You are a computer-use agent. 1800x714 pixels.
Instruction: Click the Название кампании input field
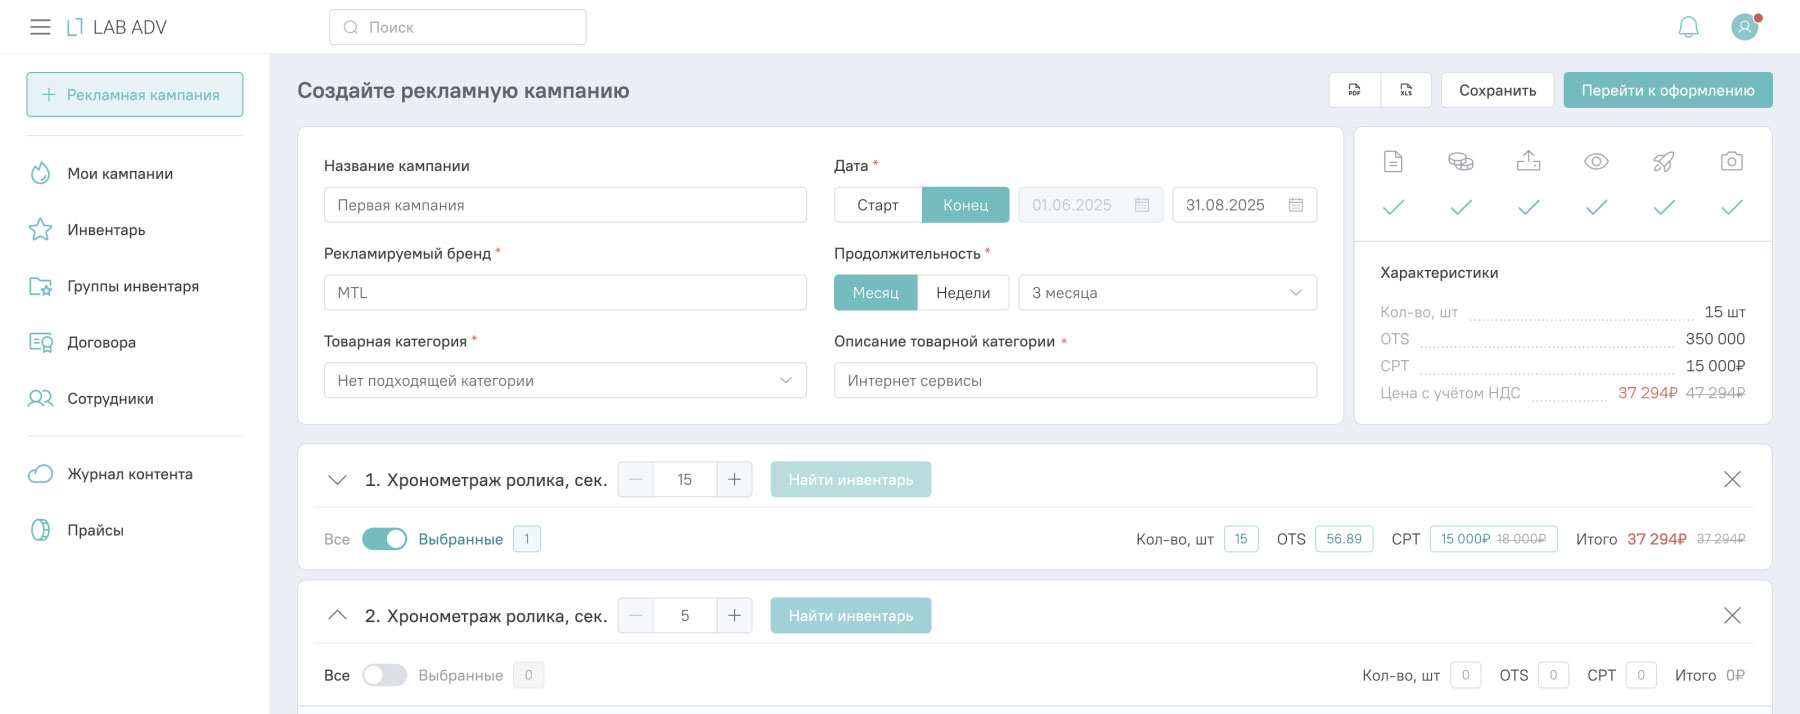point(565,205)
